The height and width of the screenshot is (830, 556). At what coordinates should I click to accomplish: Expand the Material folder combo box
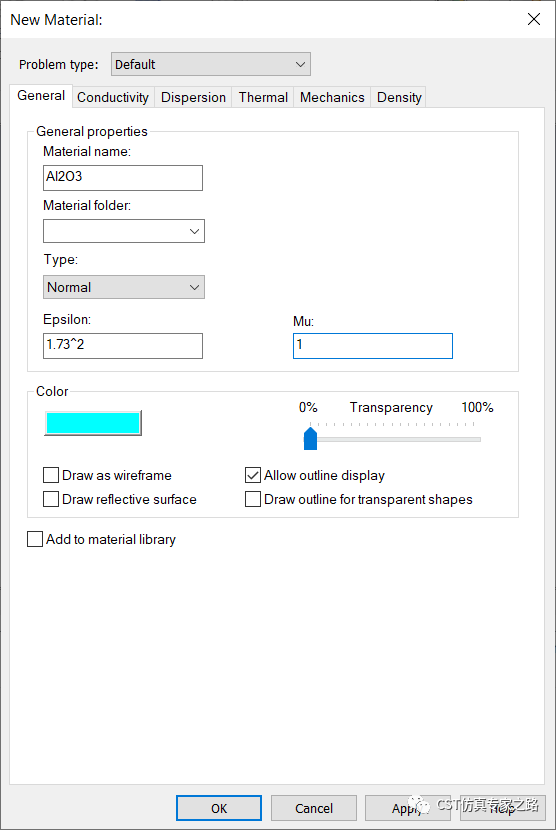tap(124, 231)
